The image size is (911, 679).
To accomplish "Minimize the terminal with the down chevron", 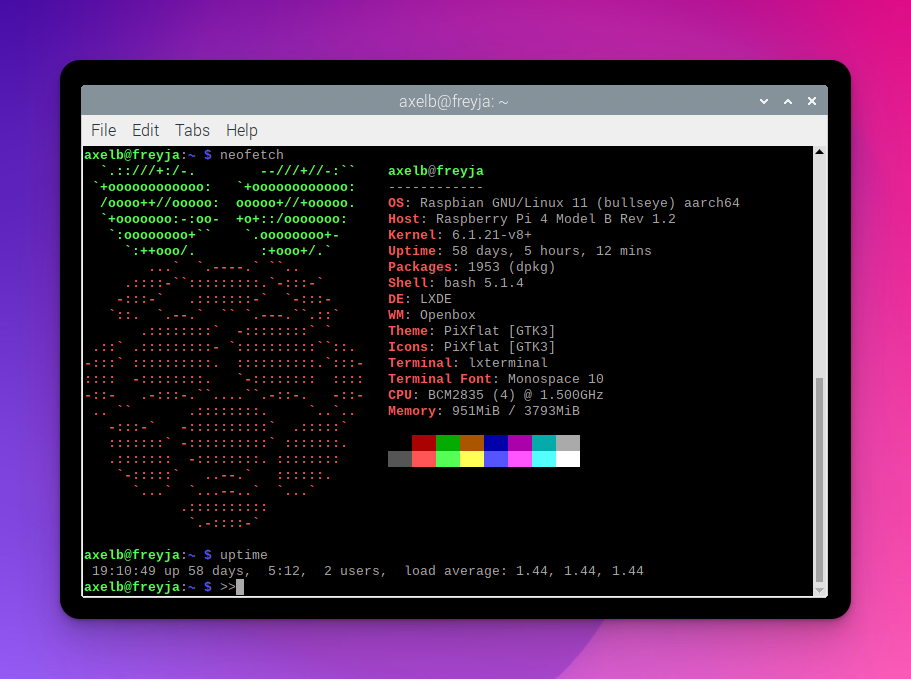I will [764, 102].
